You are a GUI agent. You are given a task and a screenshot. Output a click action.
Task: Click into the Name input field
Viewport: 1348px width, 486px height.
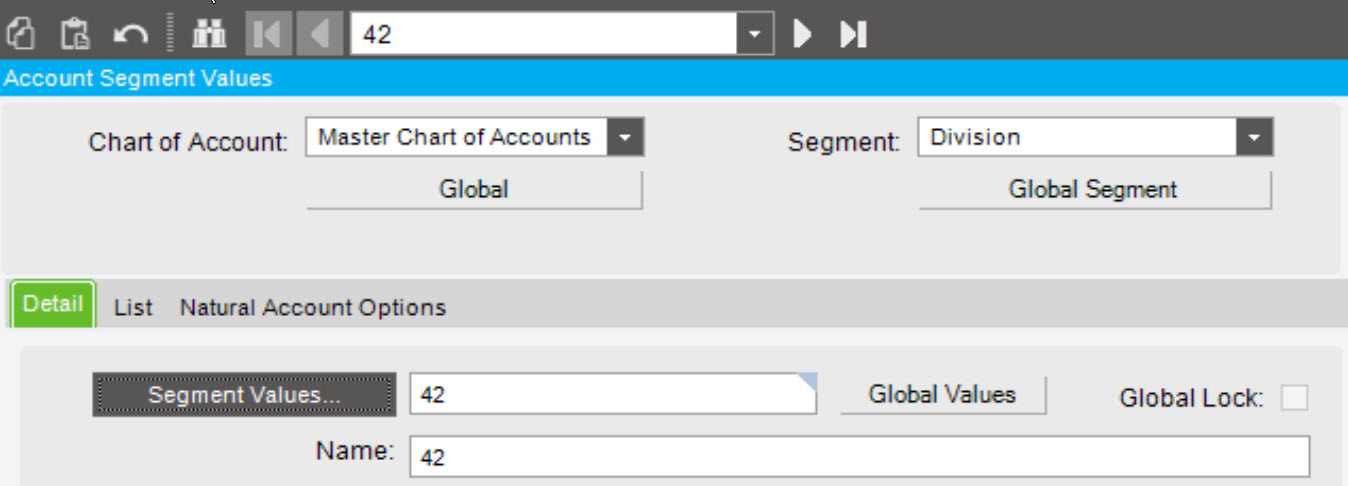pos(859,457)
